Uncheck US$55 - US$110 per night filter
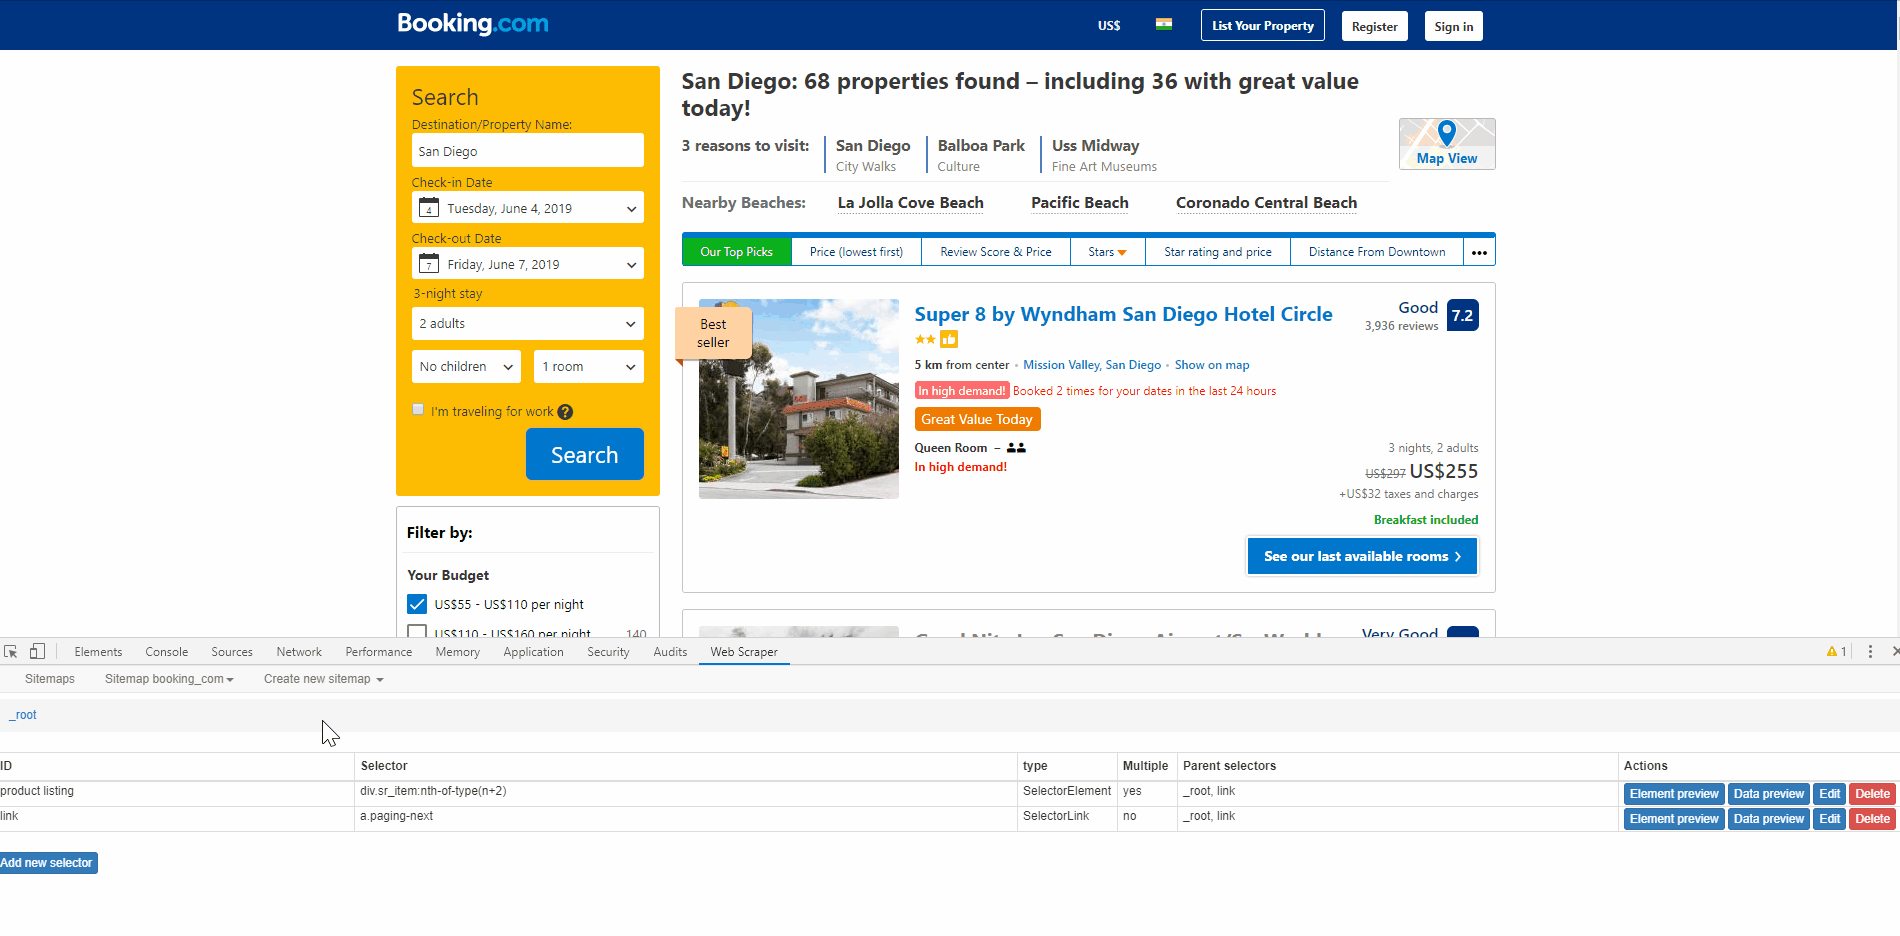Image resolution: width=1900 pixels, height=936 pixels. [x=417, y=604]
